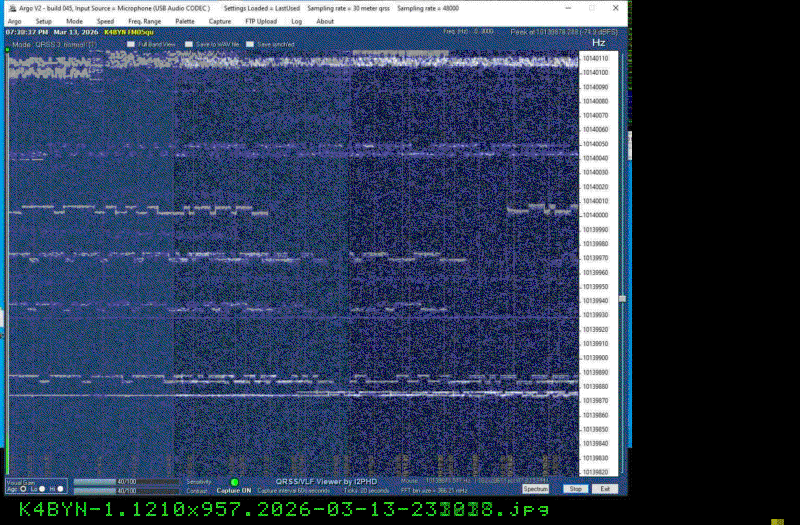Maximize the Argo window

(590, 7)
